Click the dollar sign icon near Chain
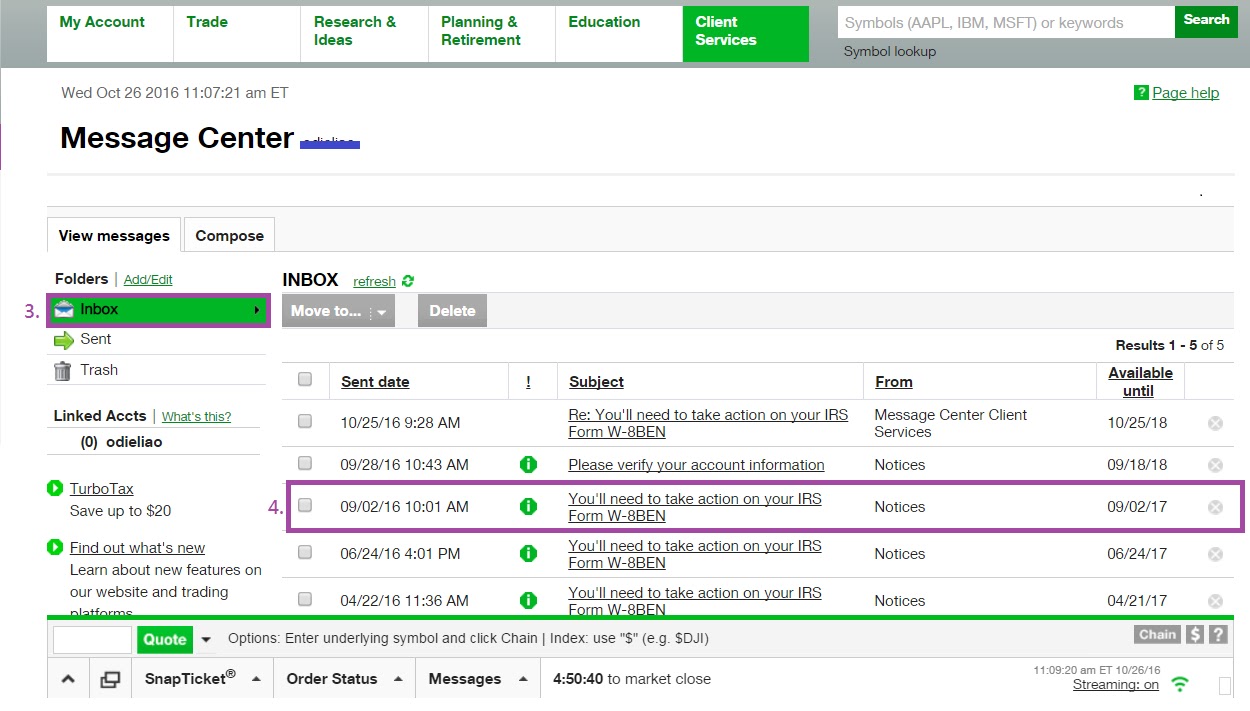Screen dimensions: 1250x711 coord(1195,634)
